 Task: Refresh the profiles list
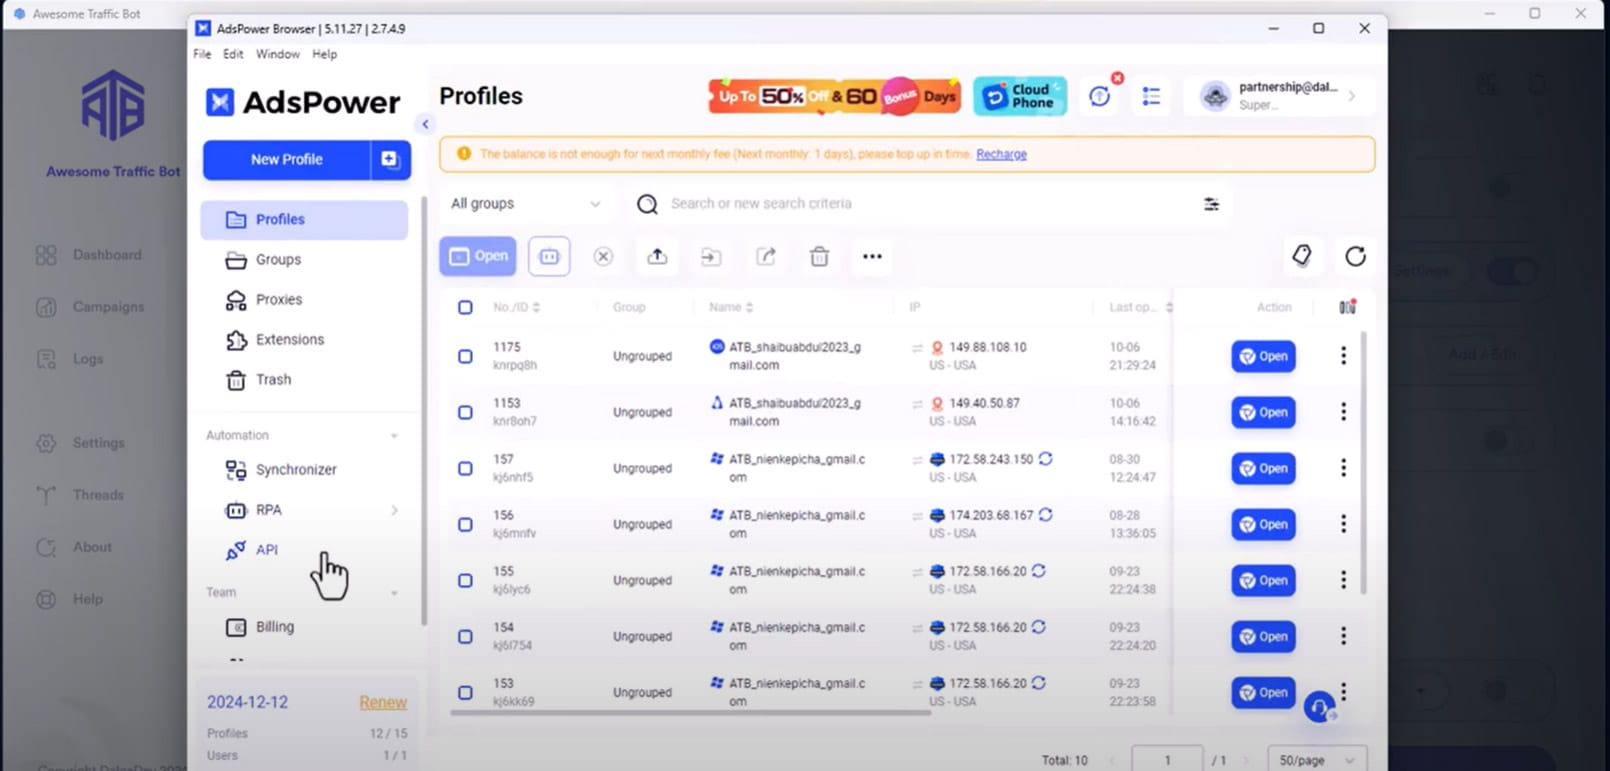pos(1355,256)
